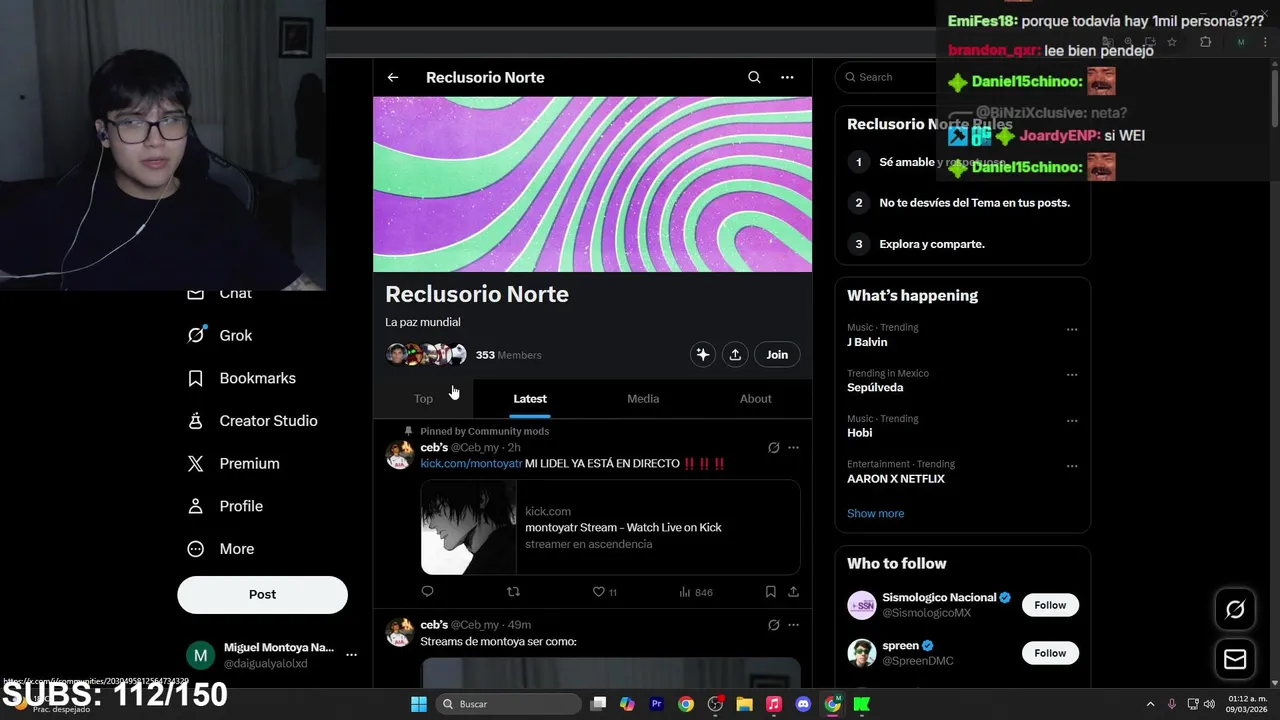1280x720 pixels.
Task: Share the community with the upload icon
Action: coord(735,354)
